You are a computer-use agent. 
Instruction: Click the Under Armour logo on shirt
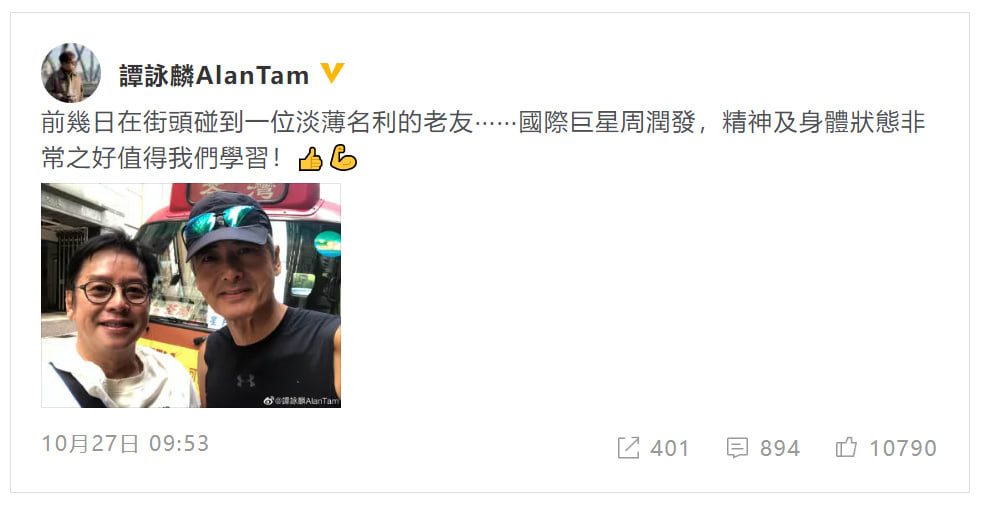pos(246,380)
